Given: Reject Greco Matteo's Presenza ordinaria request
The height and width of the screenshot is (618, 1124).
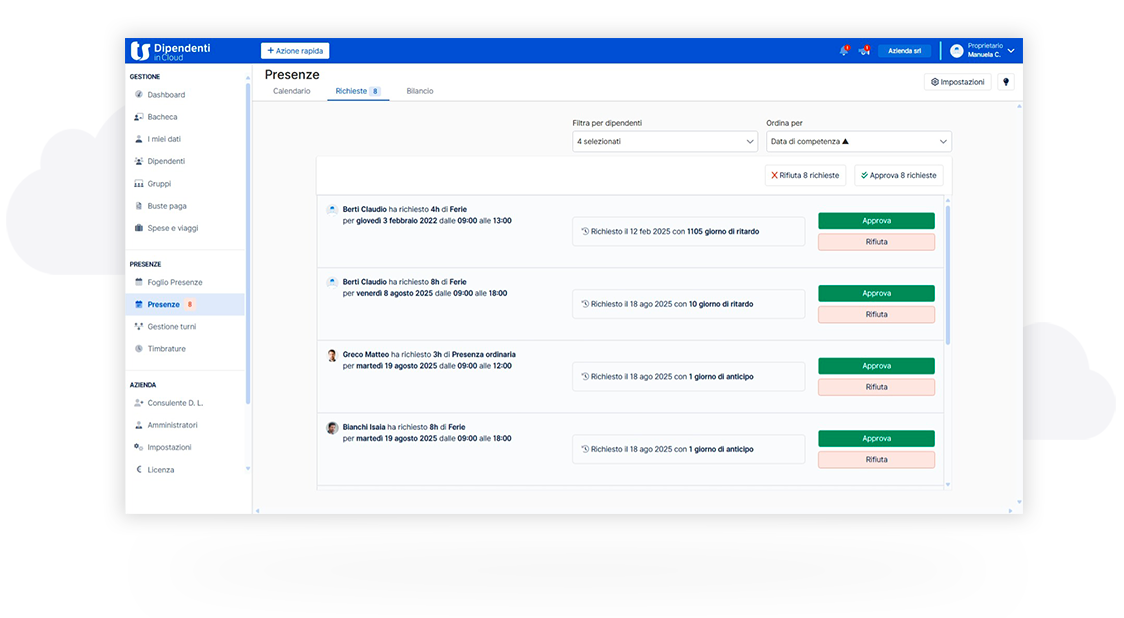Looking at the screenshot, I should coord(876,387).
